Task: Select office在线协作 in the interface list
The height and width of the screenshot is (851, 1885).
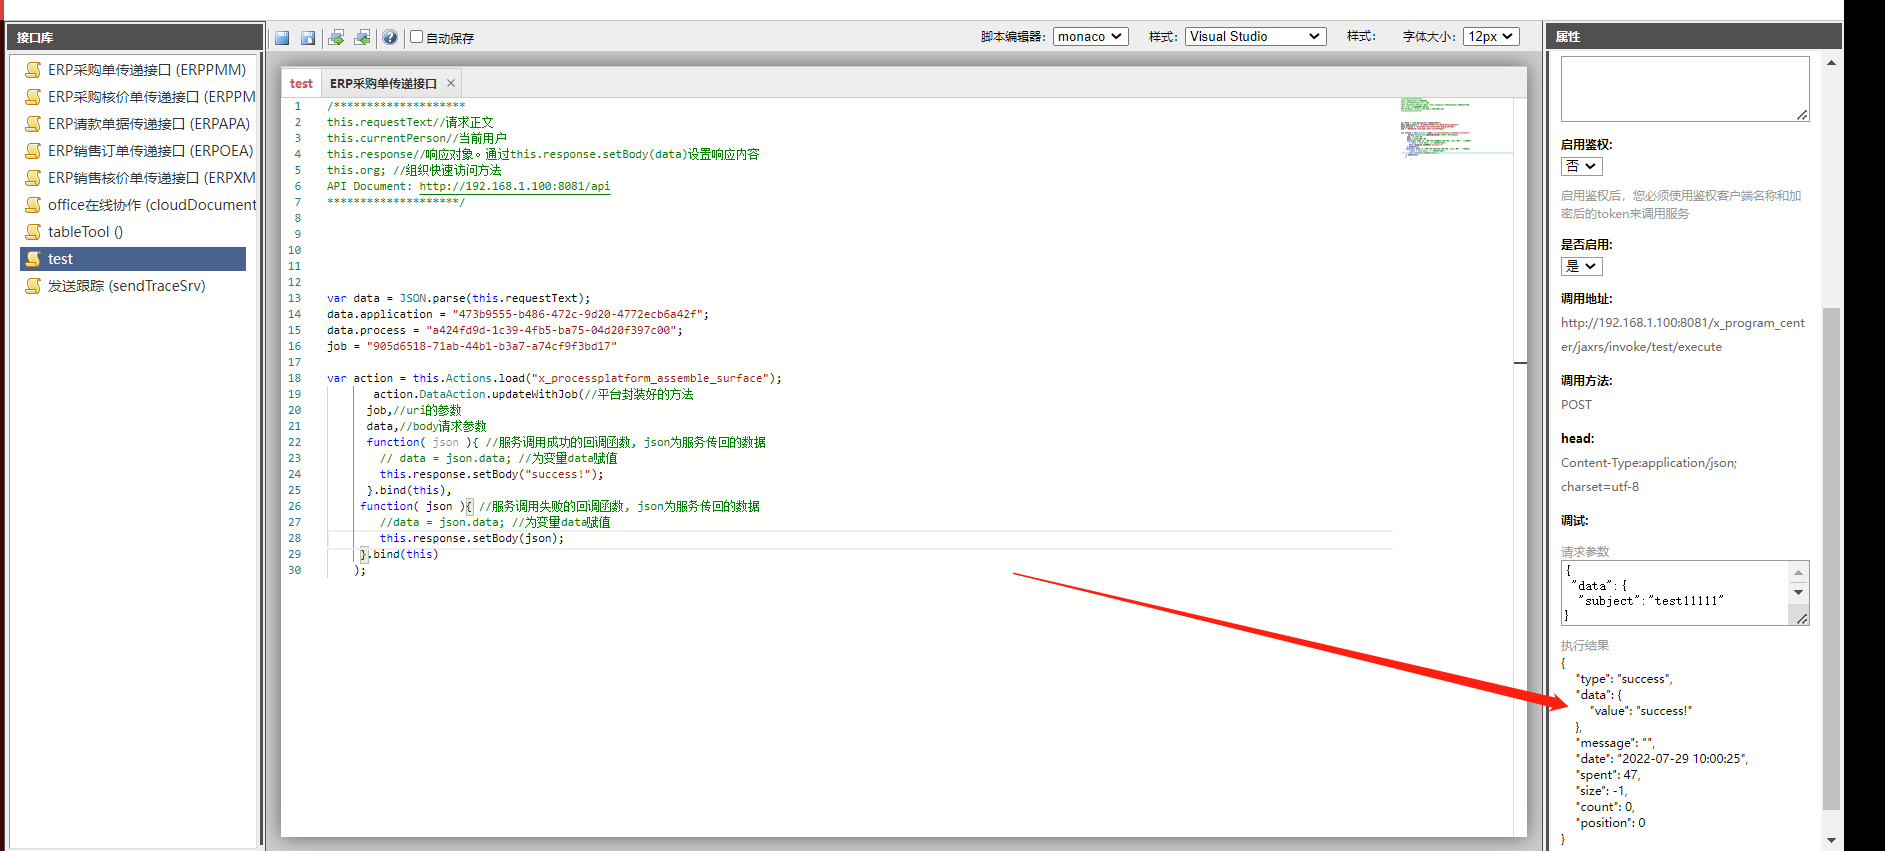Action: (151, 205)
